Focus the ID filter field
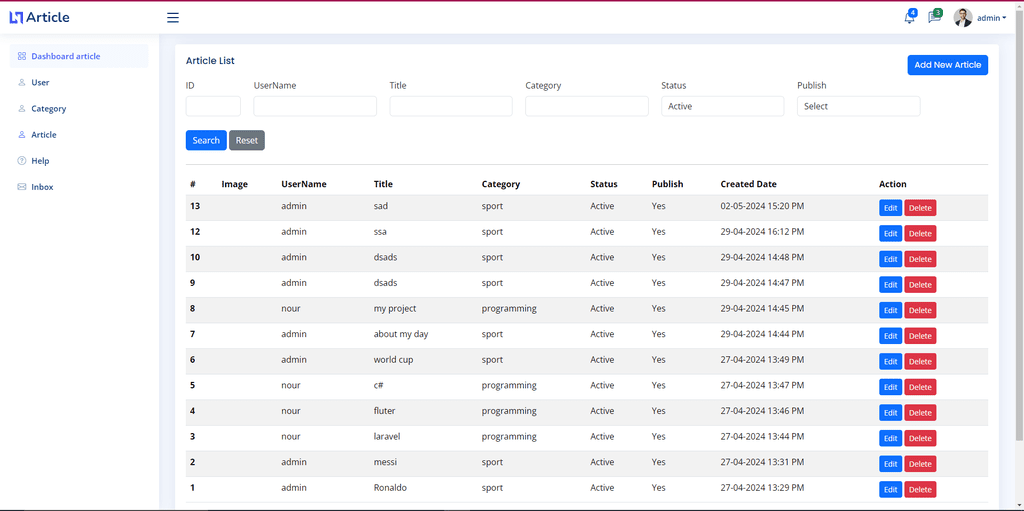Screen dimensions: 1024x511 (x=213, y=106)
